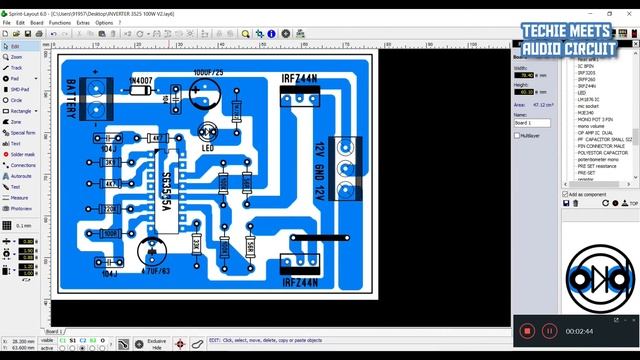Viewport: 640px width, 360px height.
Task: Open a file with the folder icon
Action: pyautogui.click(x=16, y=34)
